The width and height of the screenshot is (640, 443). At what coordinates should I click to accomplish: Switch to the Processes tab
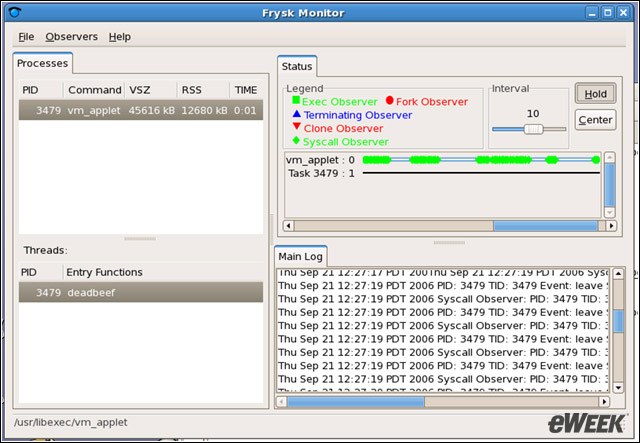click(42, 63)
